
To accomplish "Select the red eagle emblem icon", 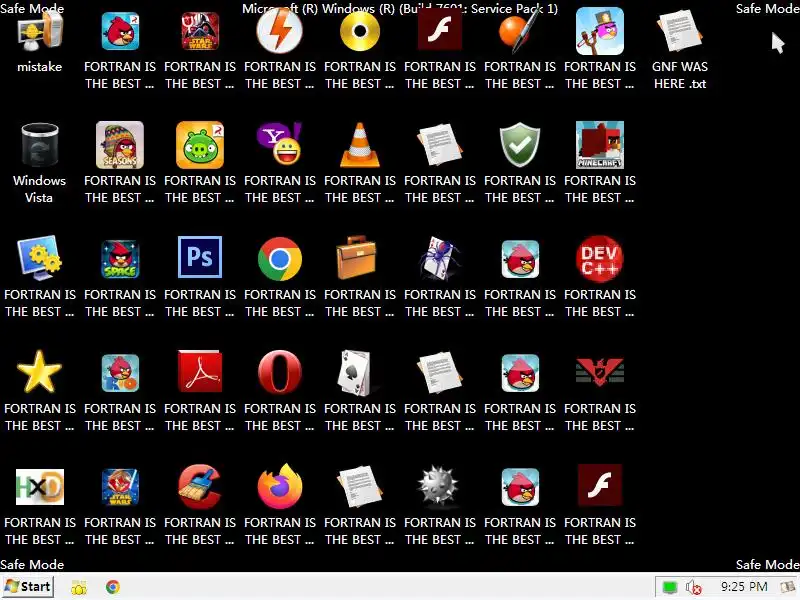I will (599, 371).
